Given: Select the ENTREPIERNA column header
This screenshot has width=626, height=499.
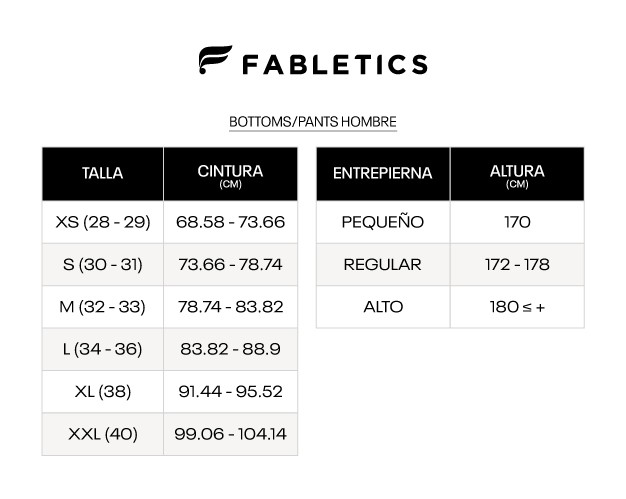Looking at the screenshot, I should (382, 174).
